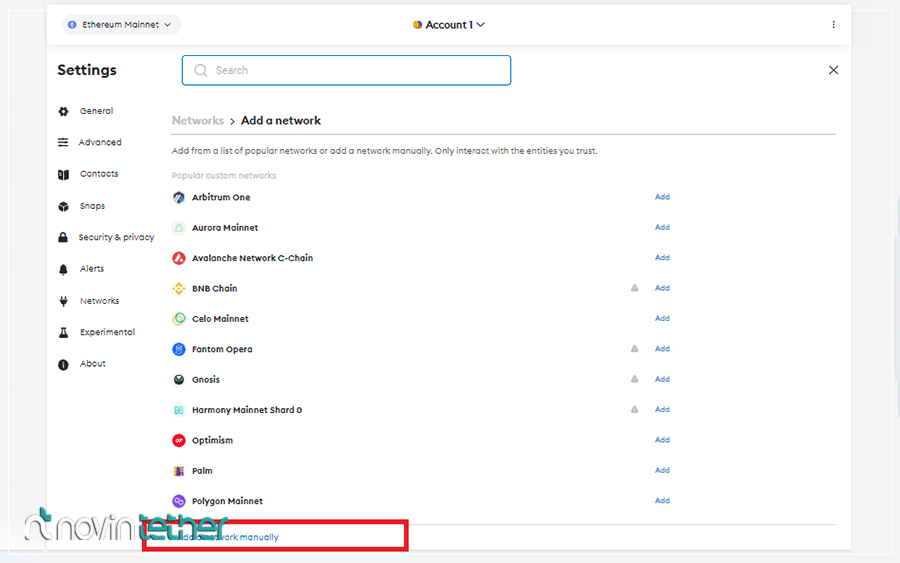The width and height of the screenshot is (900, 563).
Task: Add the Gnosis network
Action: [x=662, y=379]
